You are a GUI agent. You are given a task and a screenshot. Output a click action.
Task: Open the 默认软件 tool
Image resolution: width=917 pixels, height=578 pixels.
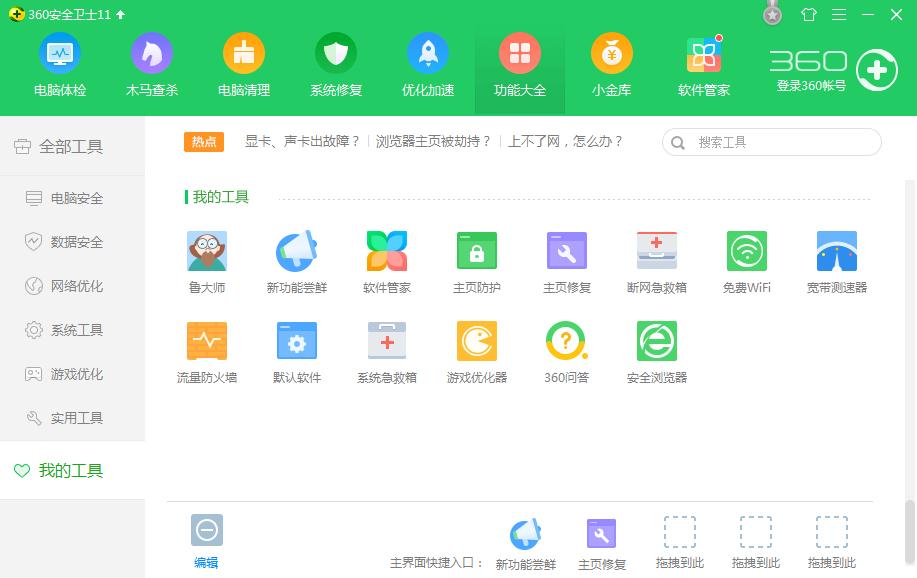297,352
